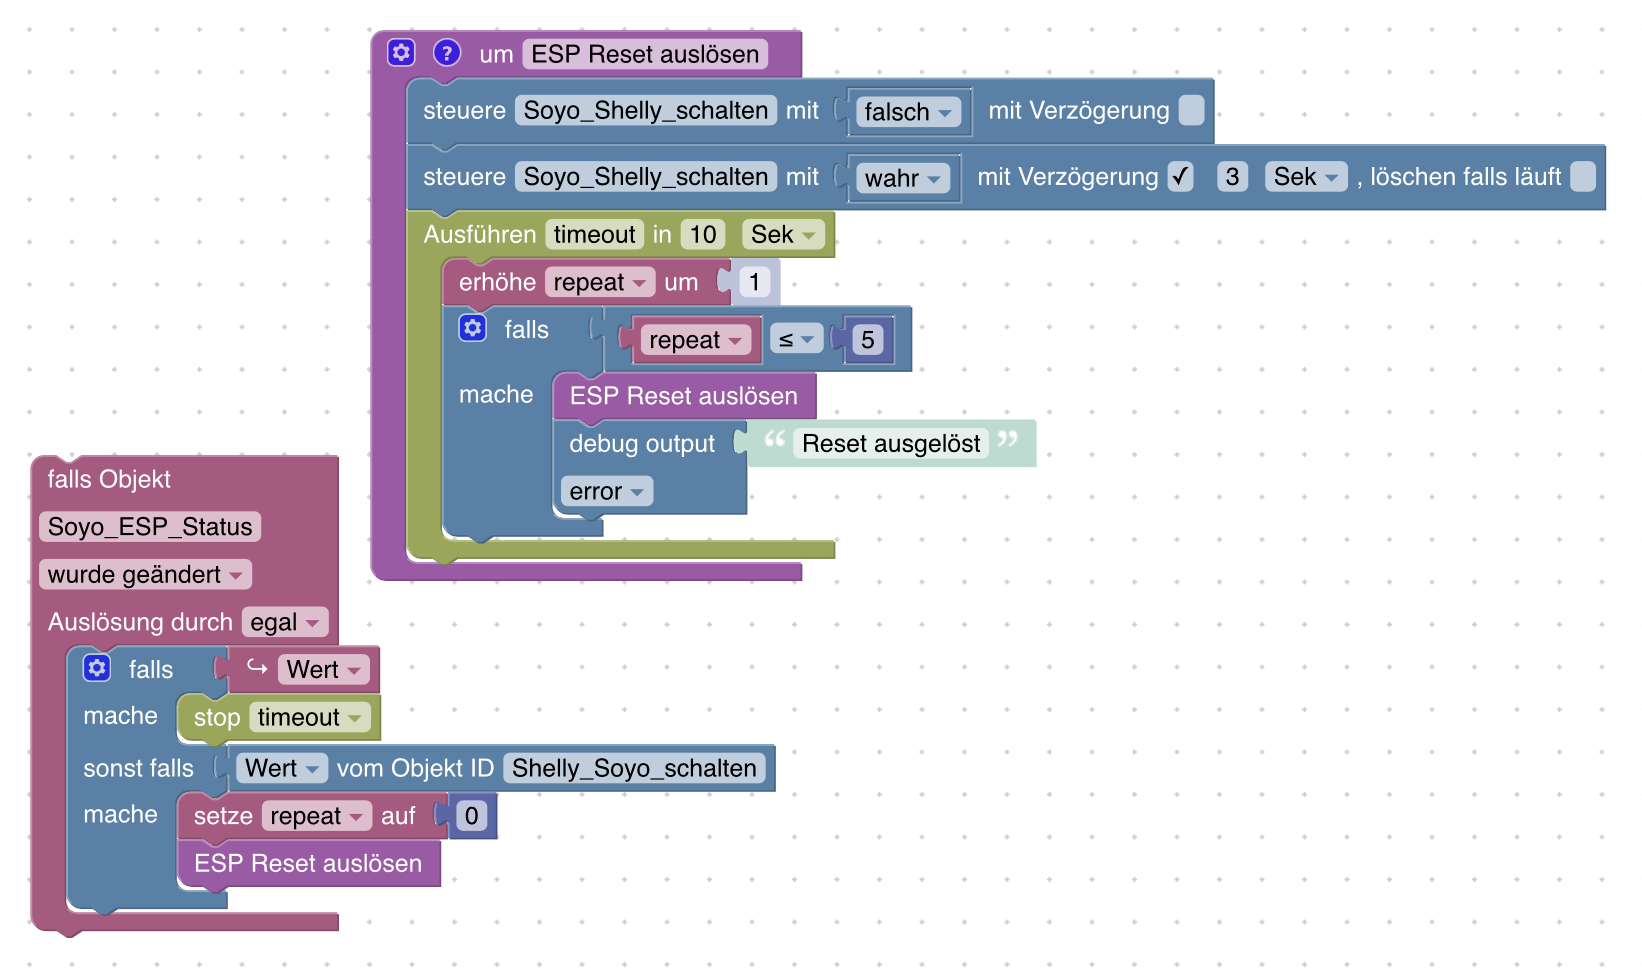Open the 'falsch' value dropdown
1642x972 pixels.
click(908, 112)
